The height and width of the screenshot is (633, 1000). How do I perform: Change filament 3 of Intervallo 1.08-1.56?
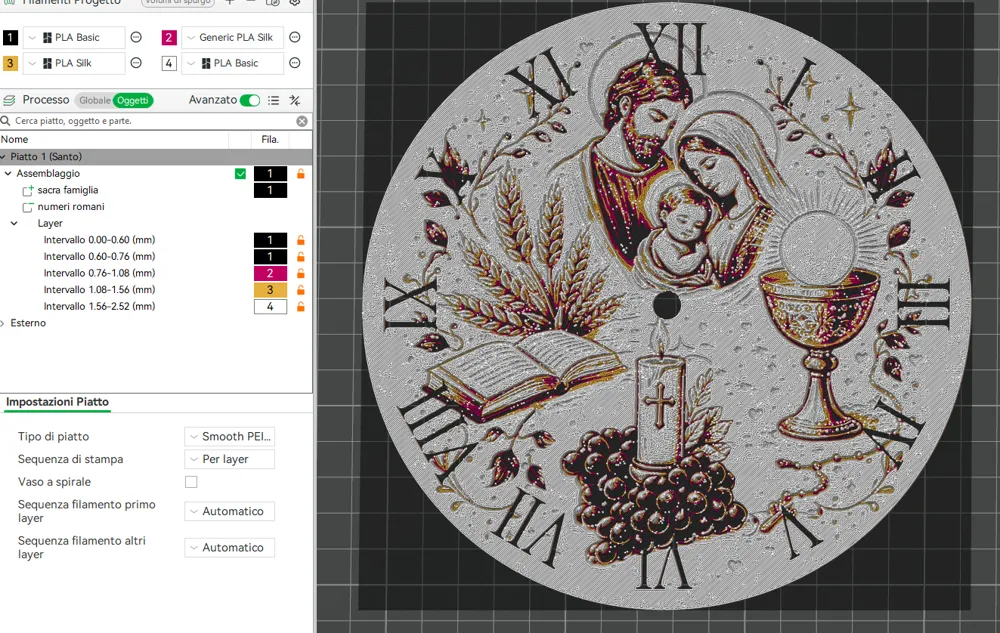click(270, 290)
